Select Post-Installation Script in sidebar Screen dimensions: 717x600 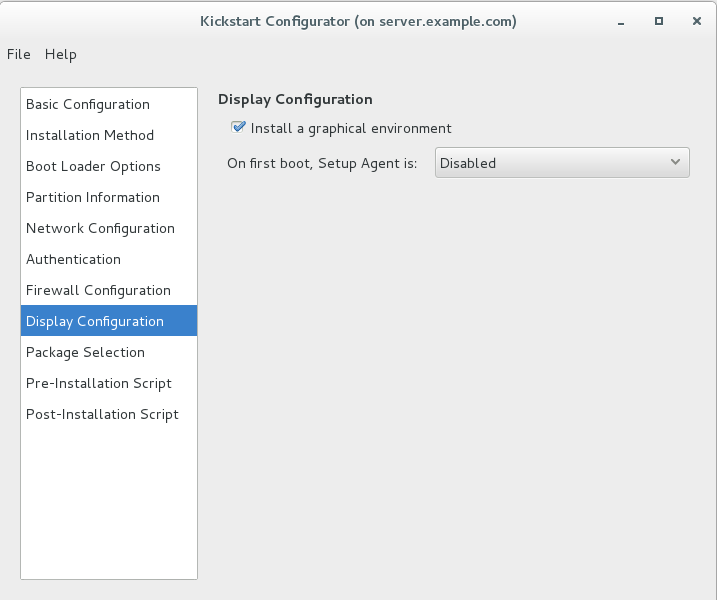(102, 414)
